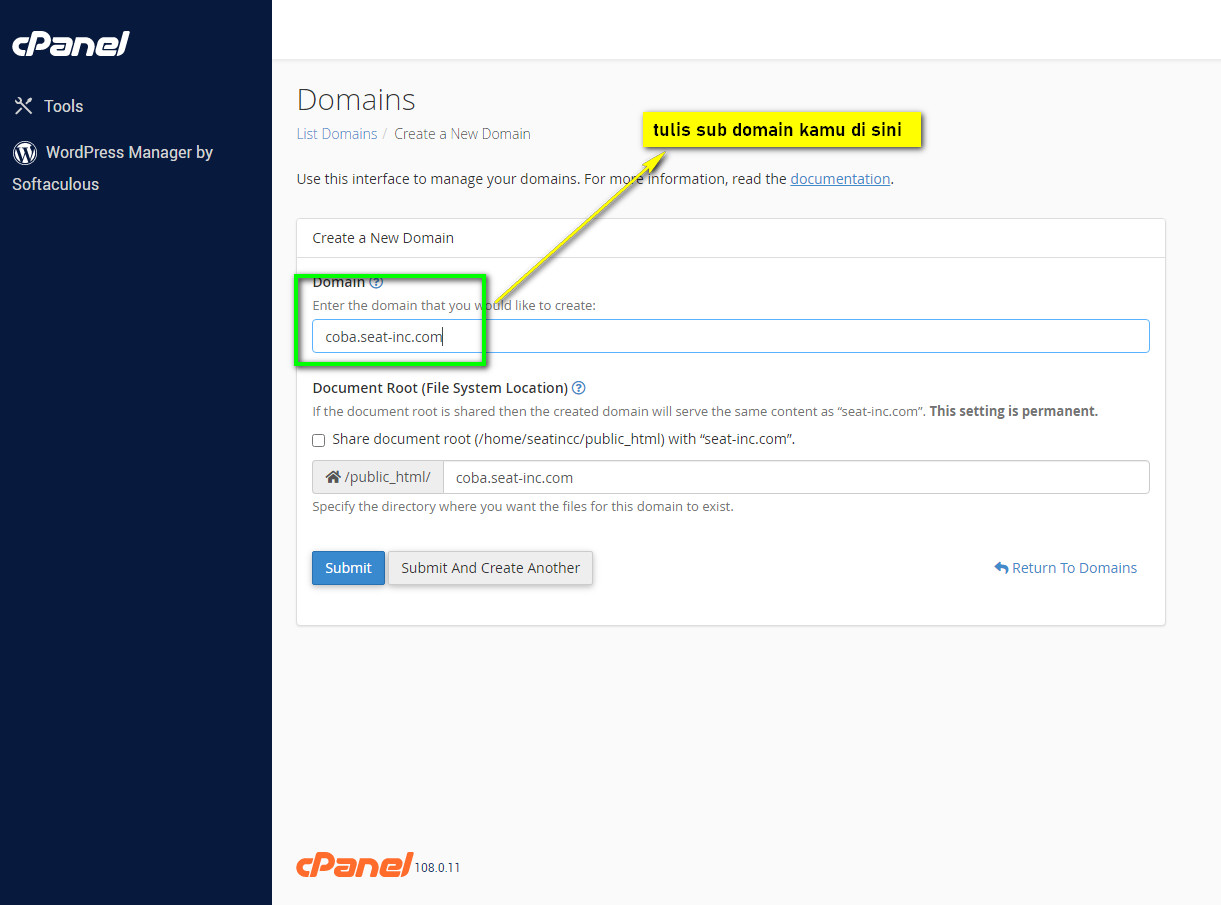Open help icon next to Domain label

point(376,283)
